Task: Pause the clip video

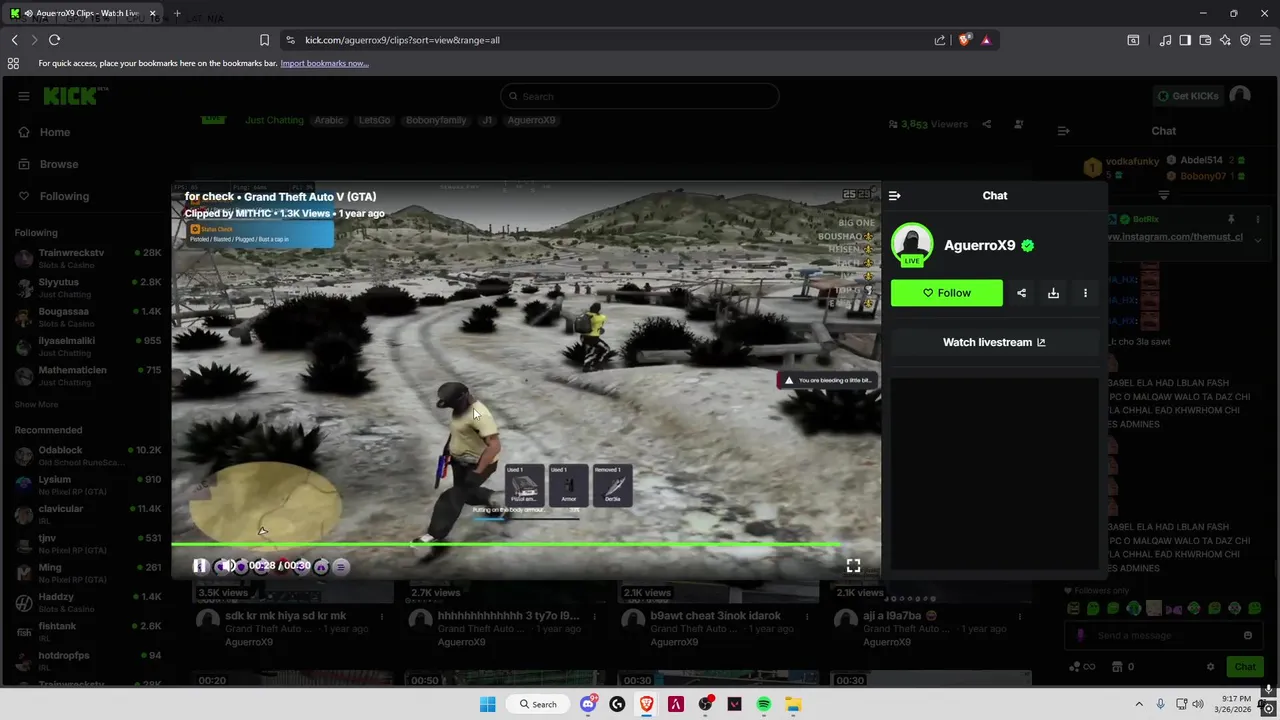Action: point(200,566)
